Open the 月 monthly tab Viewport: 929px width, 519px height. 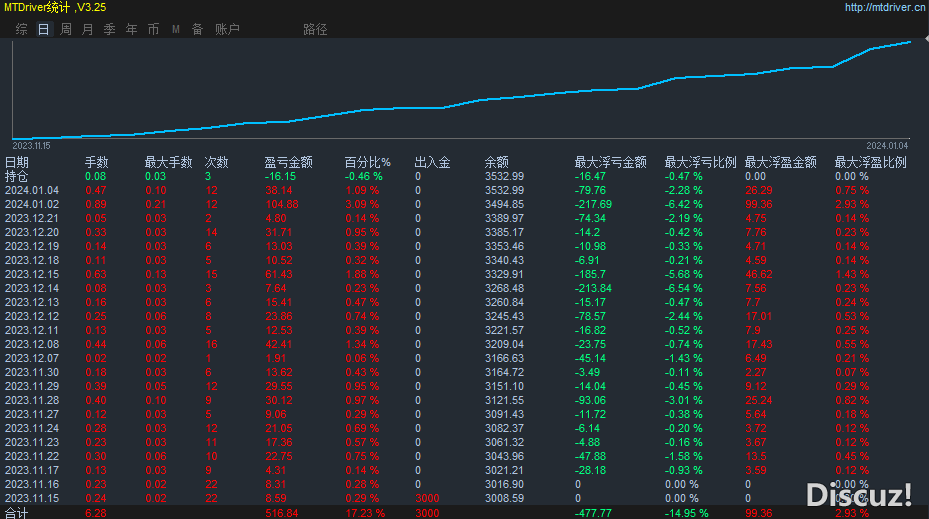click(88, 29)
